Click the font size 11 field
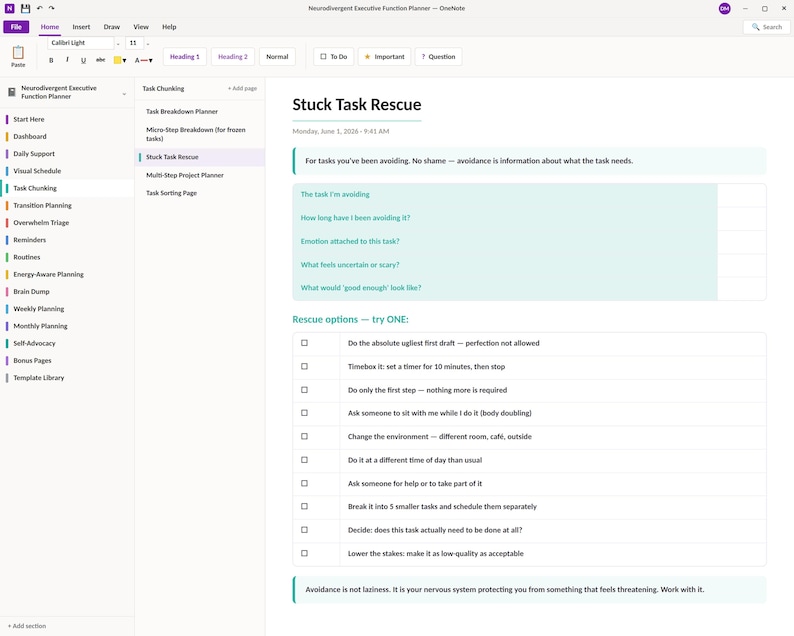Image resolution: width=794 pixels, height=636 pixels. coord(134,43)
